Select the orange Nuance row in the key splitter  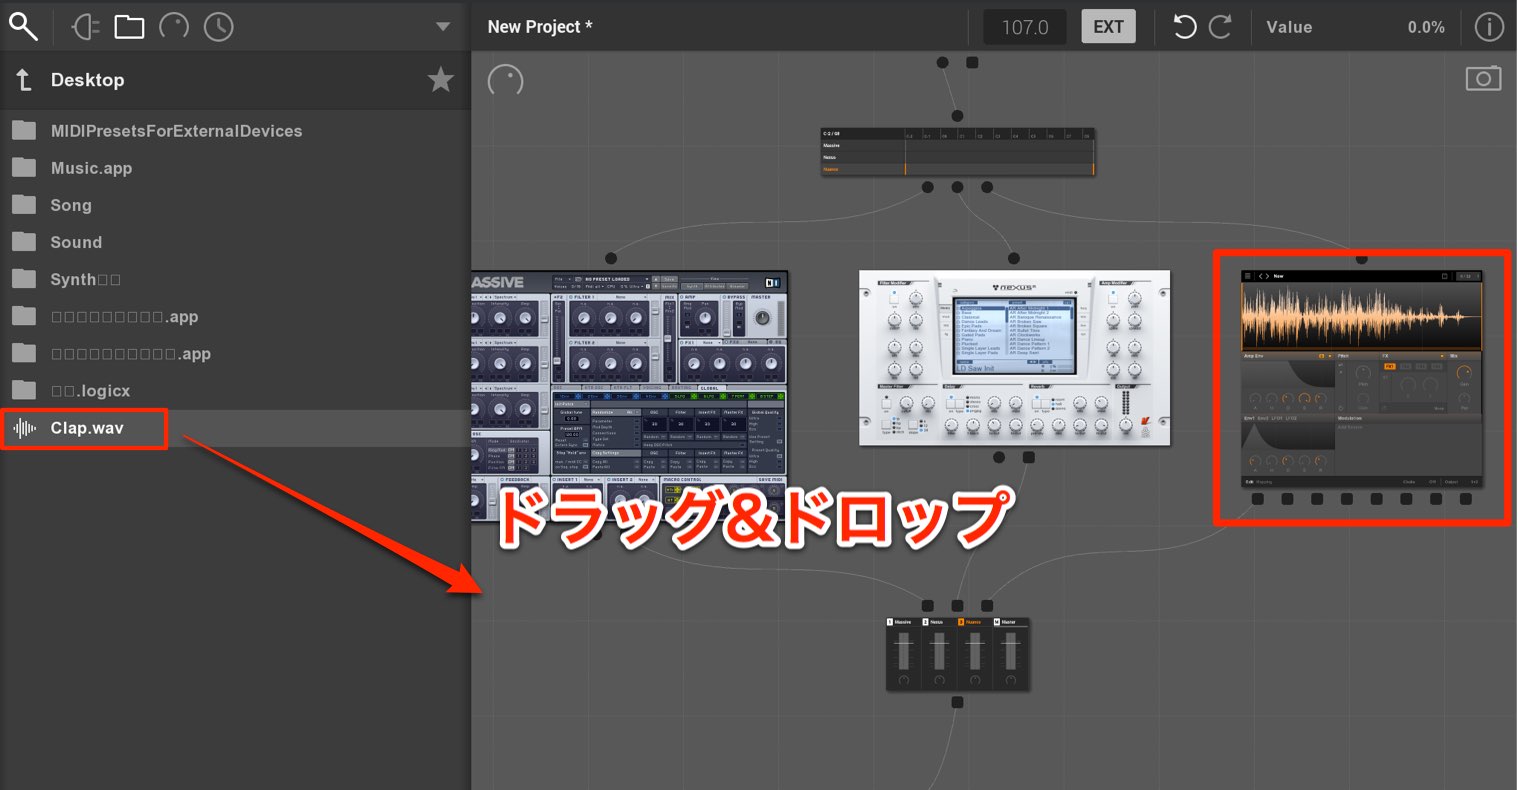pos(958,169)
